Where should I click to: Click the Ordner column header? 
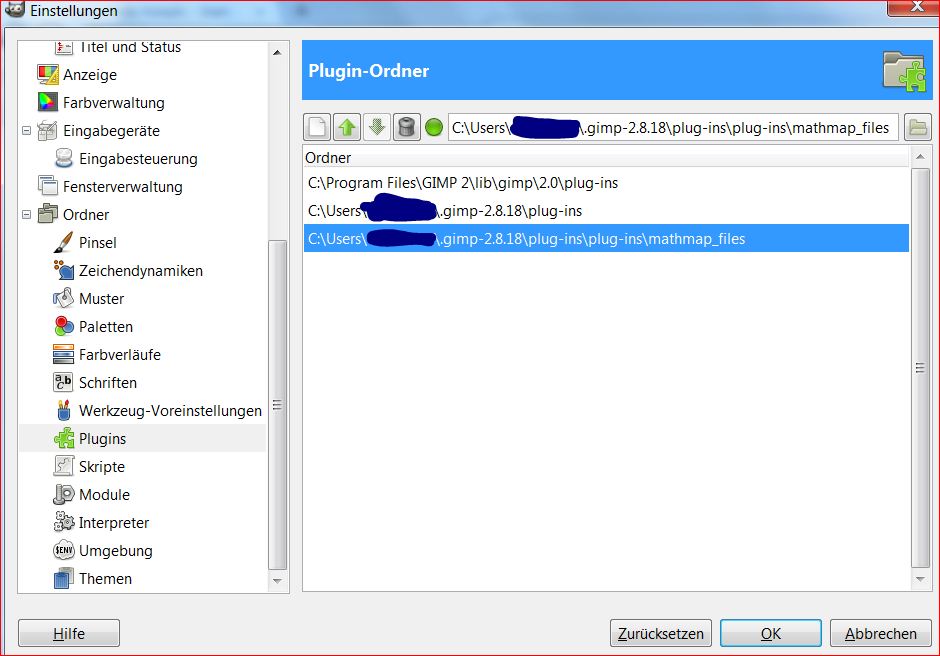click(x=606, y=158)
